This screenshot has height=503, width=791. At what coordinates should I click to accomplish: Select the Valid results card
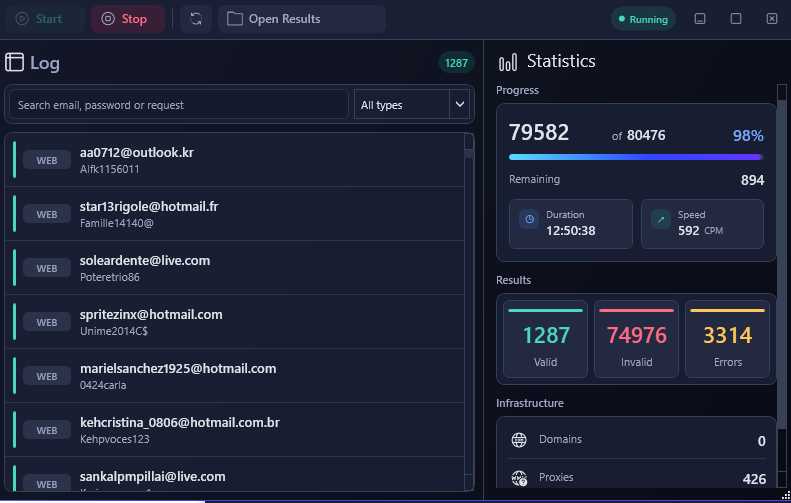click(545, 339)
